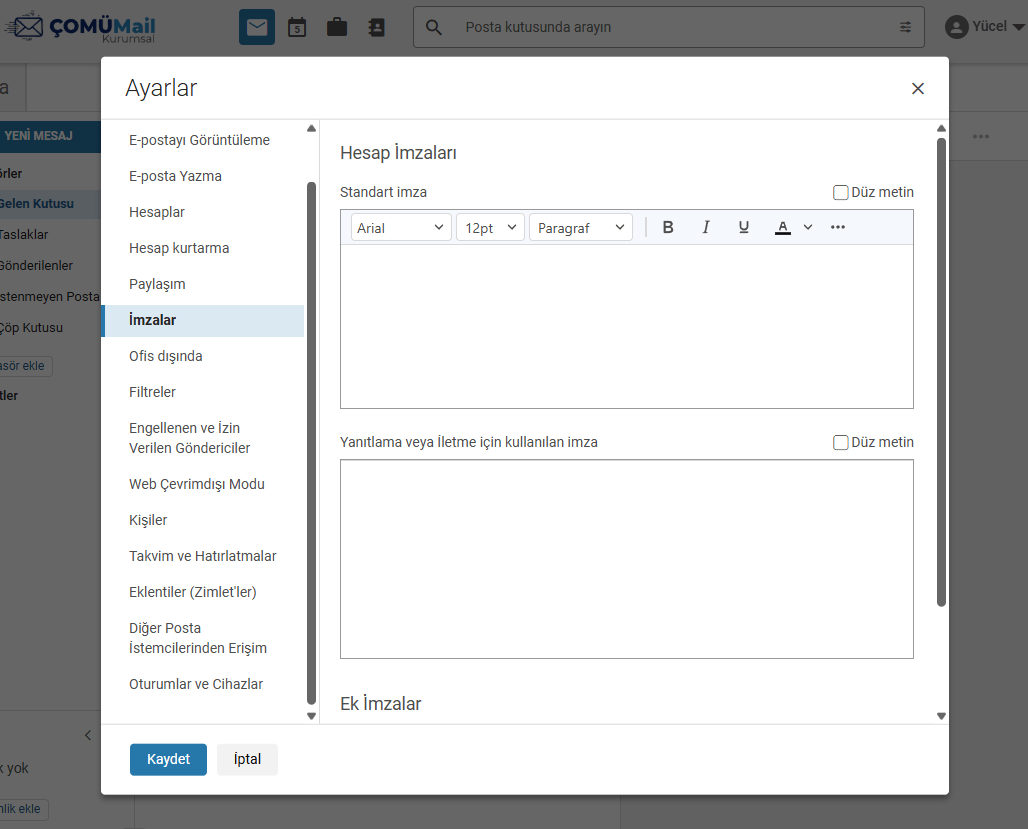The width and height of the screenshot is (1028, 829).
Task: Open the Arial font family dropdown
Action: click(401, 228)
